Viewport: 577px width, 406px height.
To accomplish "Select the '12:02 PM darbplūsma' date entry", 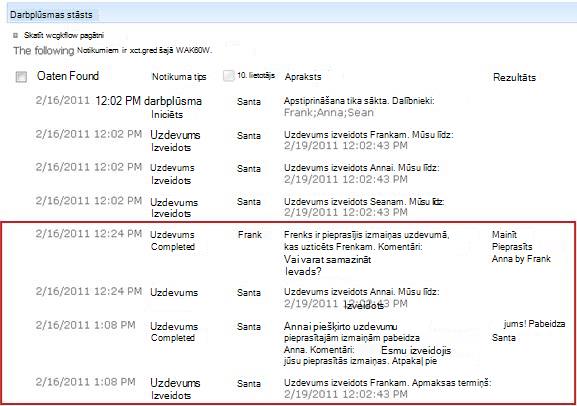I will click(148, 101).
